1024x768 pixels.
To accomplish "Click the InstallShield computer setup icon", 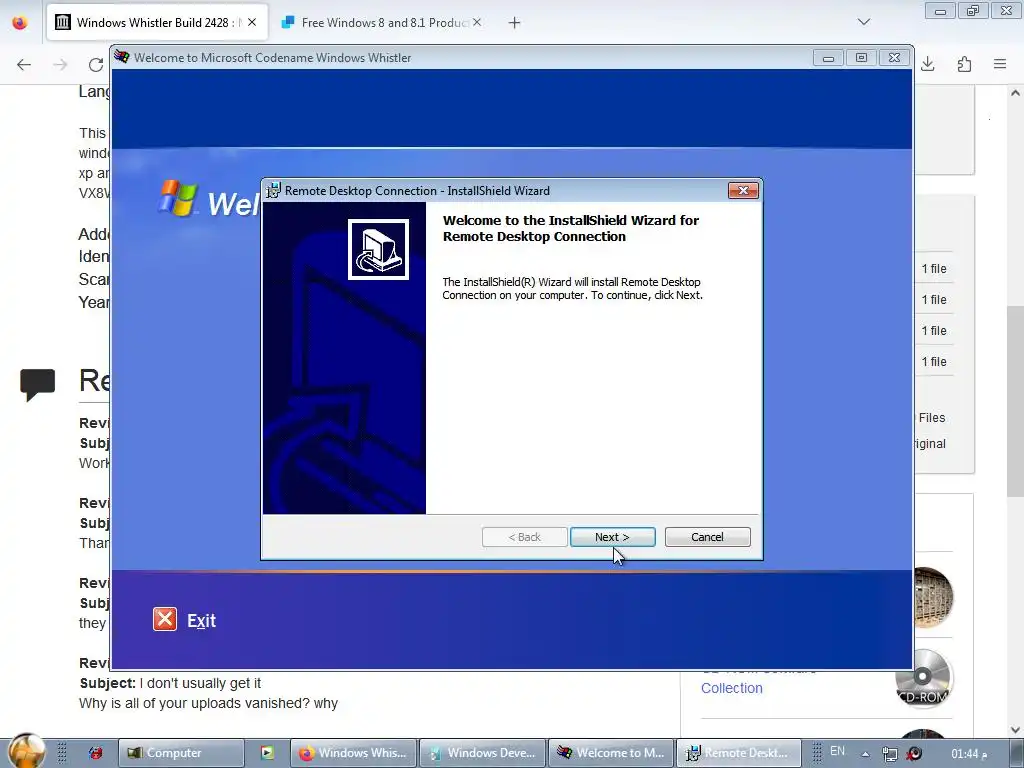I will click(378, 249).
